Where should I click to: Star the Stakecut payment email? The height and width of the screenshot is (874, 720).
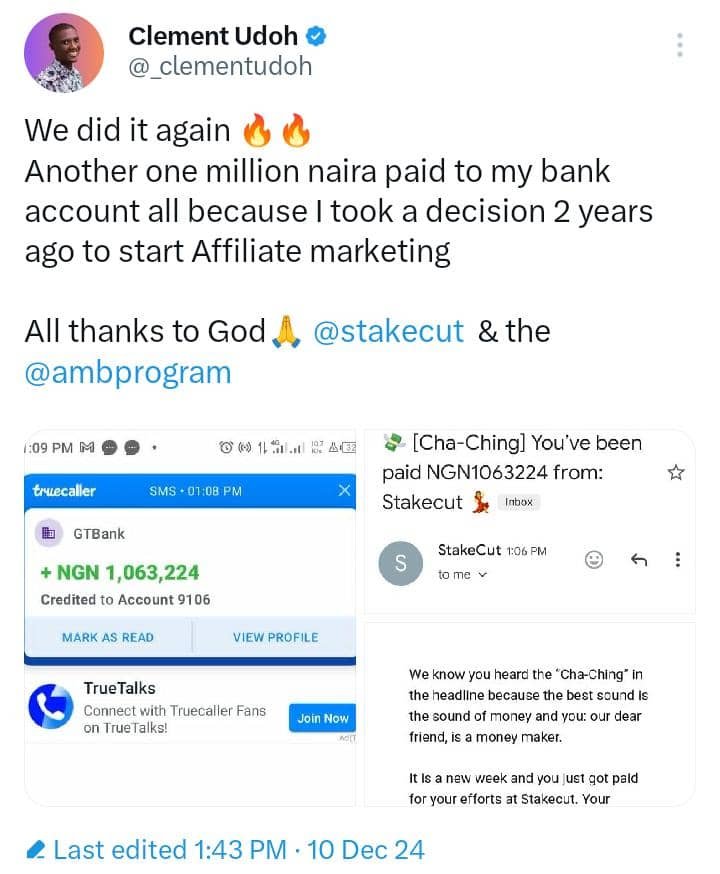tap(676, 472)
